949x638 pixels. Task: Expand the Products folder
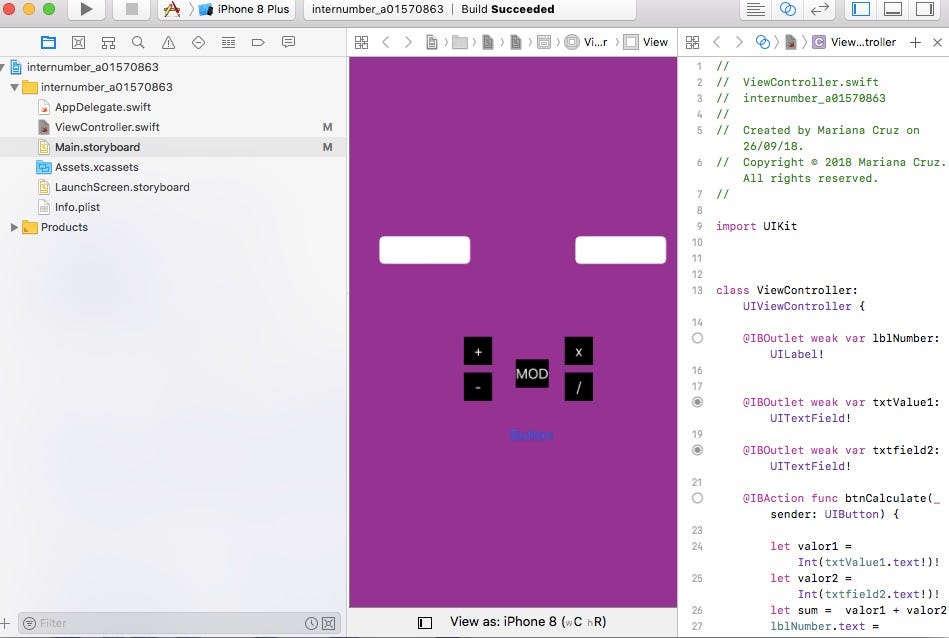click(14, 227)
